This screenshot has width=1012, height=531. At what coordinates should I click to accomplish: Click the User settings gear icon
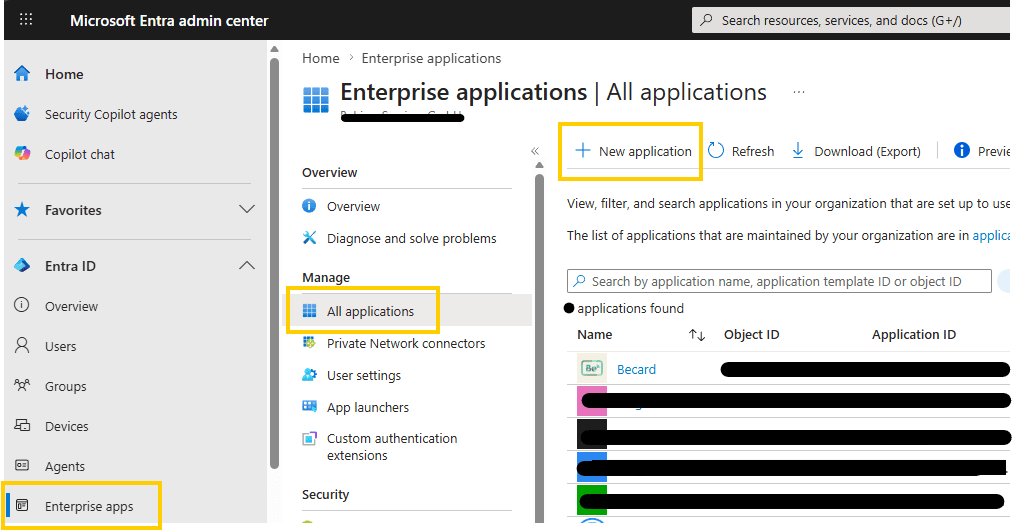(310, 374)
